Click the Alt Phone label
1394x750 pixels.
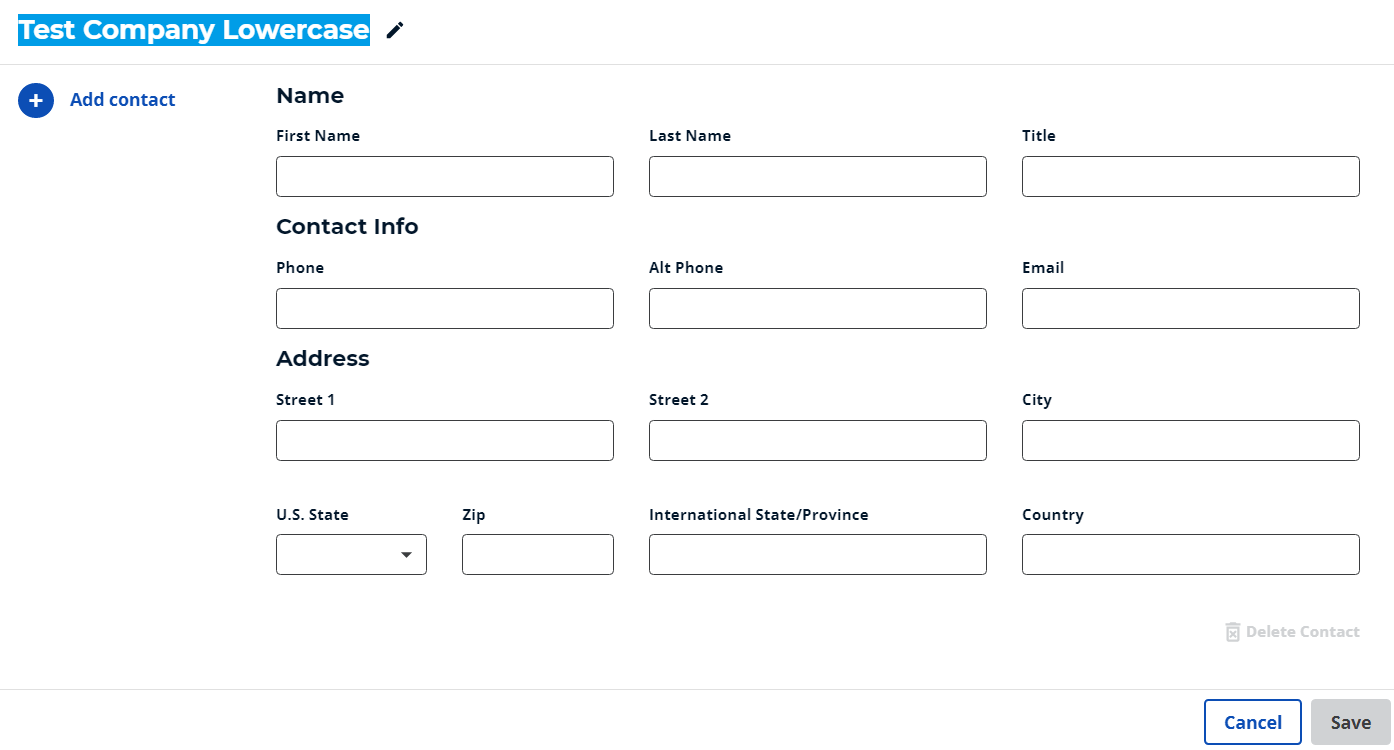pos(686,268)
